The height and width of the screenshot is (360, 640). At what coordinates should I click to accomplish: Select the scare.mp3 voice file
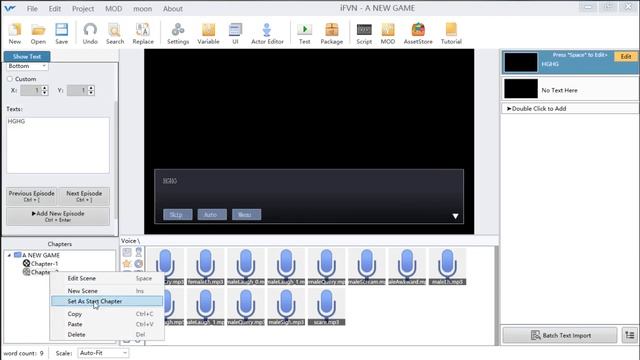point(327,307)
